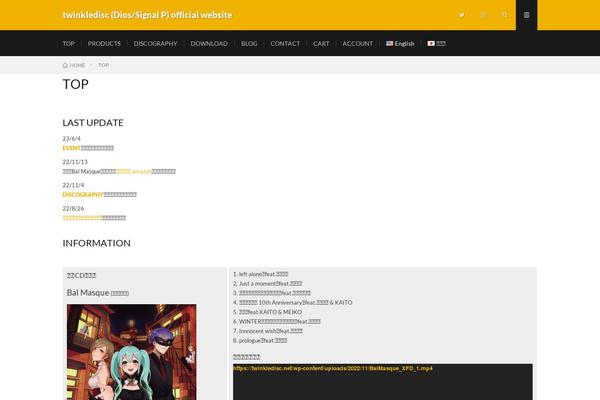The image size is (600, 400).
Task: Click the INFORMATION heading
Action: tap(96, 243)
